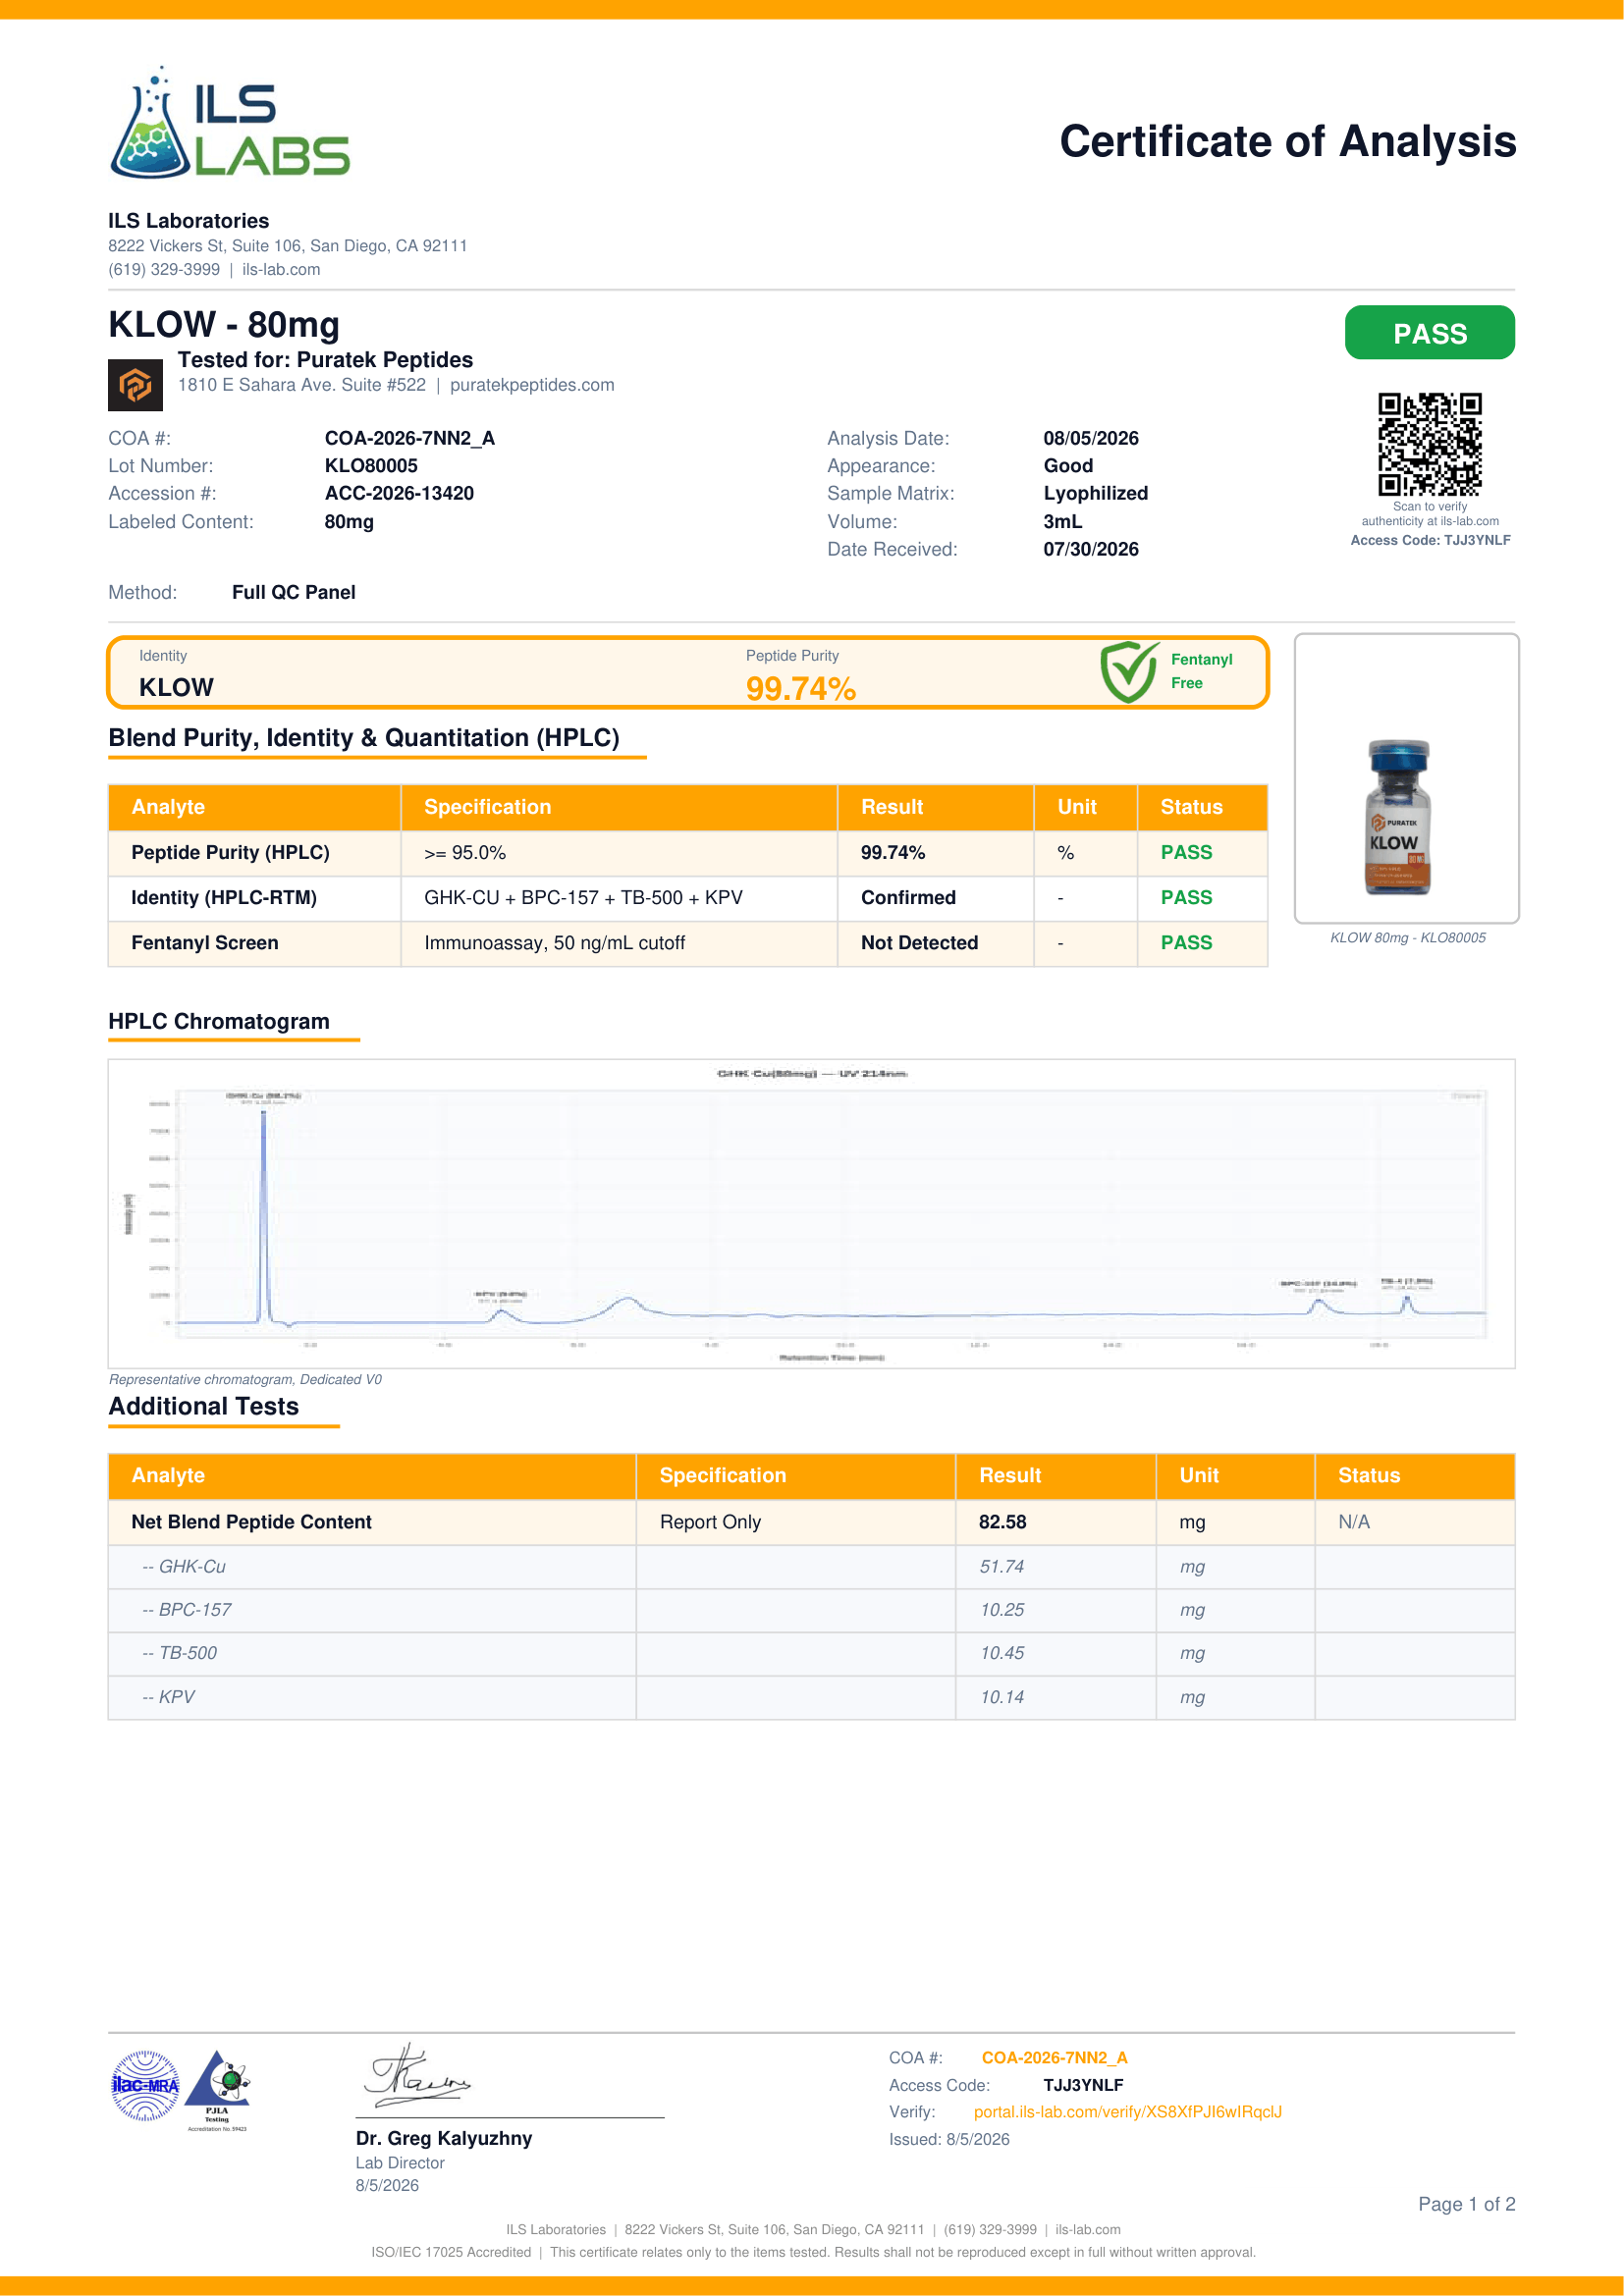Click ils-lab.com in the header address
1624x2296 pixels.
click(x=281, y=270)
